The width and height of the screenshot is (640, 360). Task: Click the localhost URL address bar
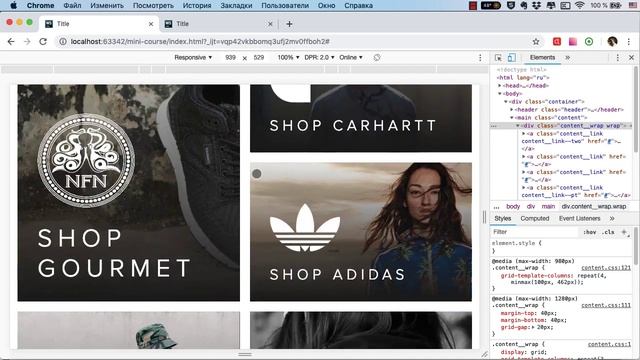tap(200, 42)
